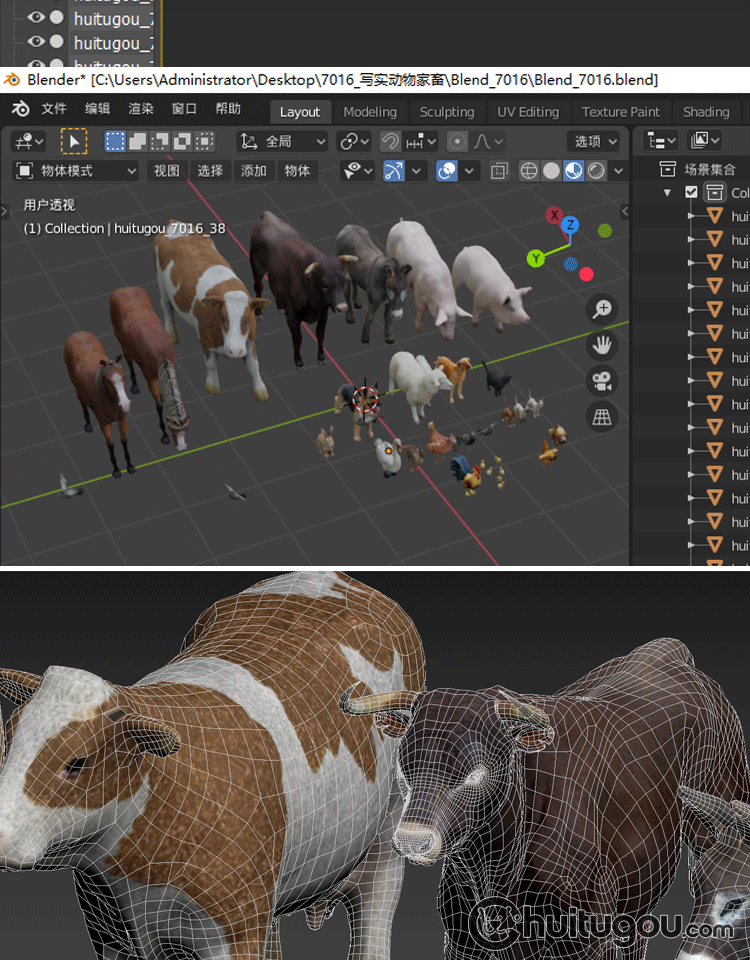The width and height of the screenshot is (750, 960).
Task: Switch perspective/orthographic with grid icon
Action: [x=602, y=417]
